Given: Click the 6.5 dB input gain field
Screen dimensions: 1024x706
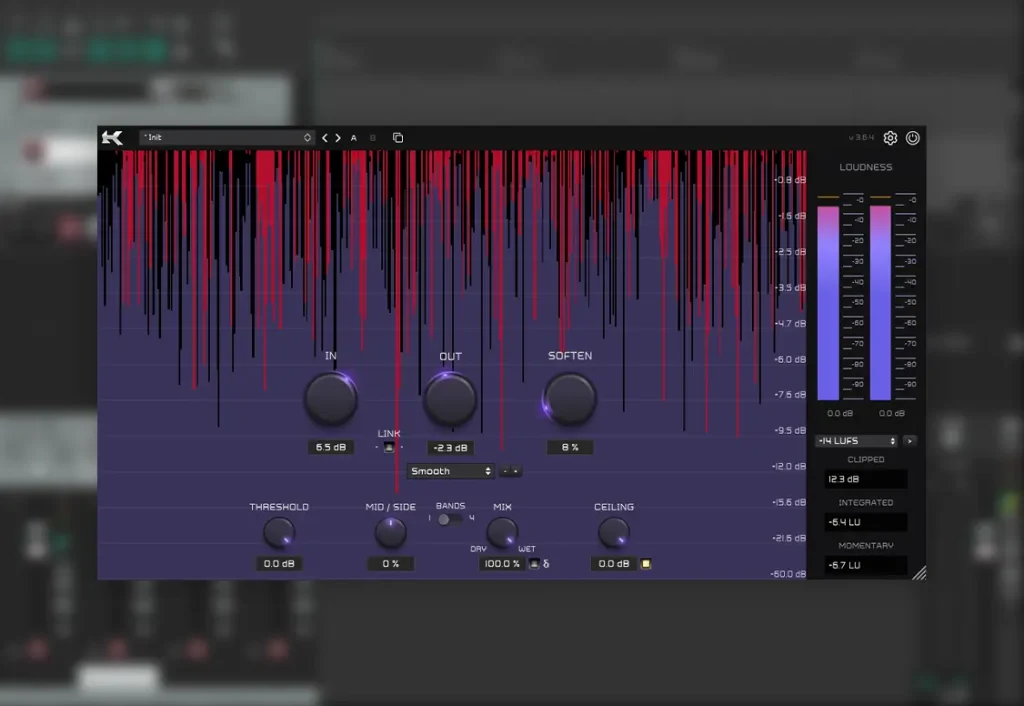Looking at the screenshot, I should click(330, 447).
